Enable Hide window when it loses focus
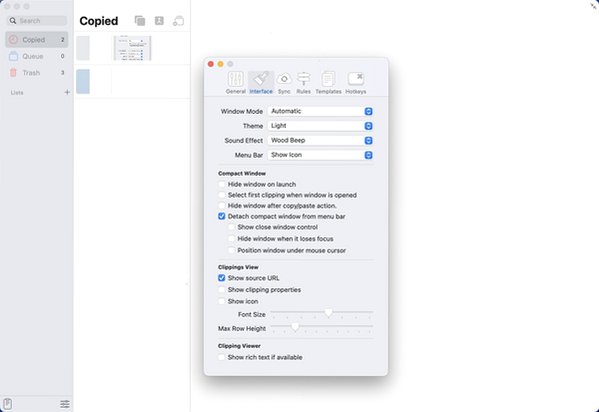 pos(232,238)
